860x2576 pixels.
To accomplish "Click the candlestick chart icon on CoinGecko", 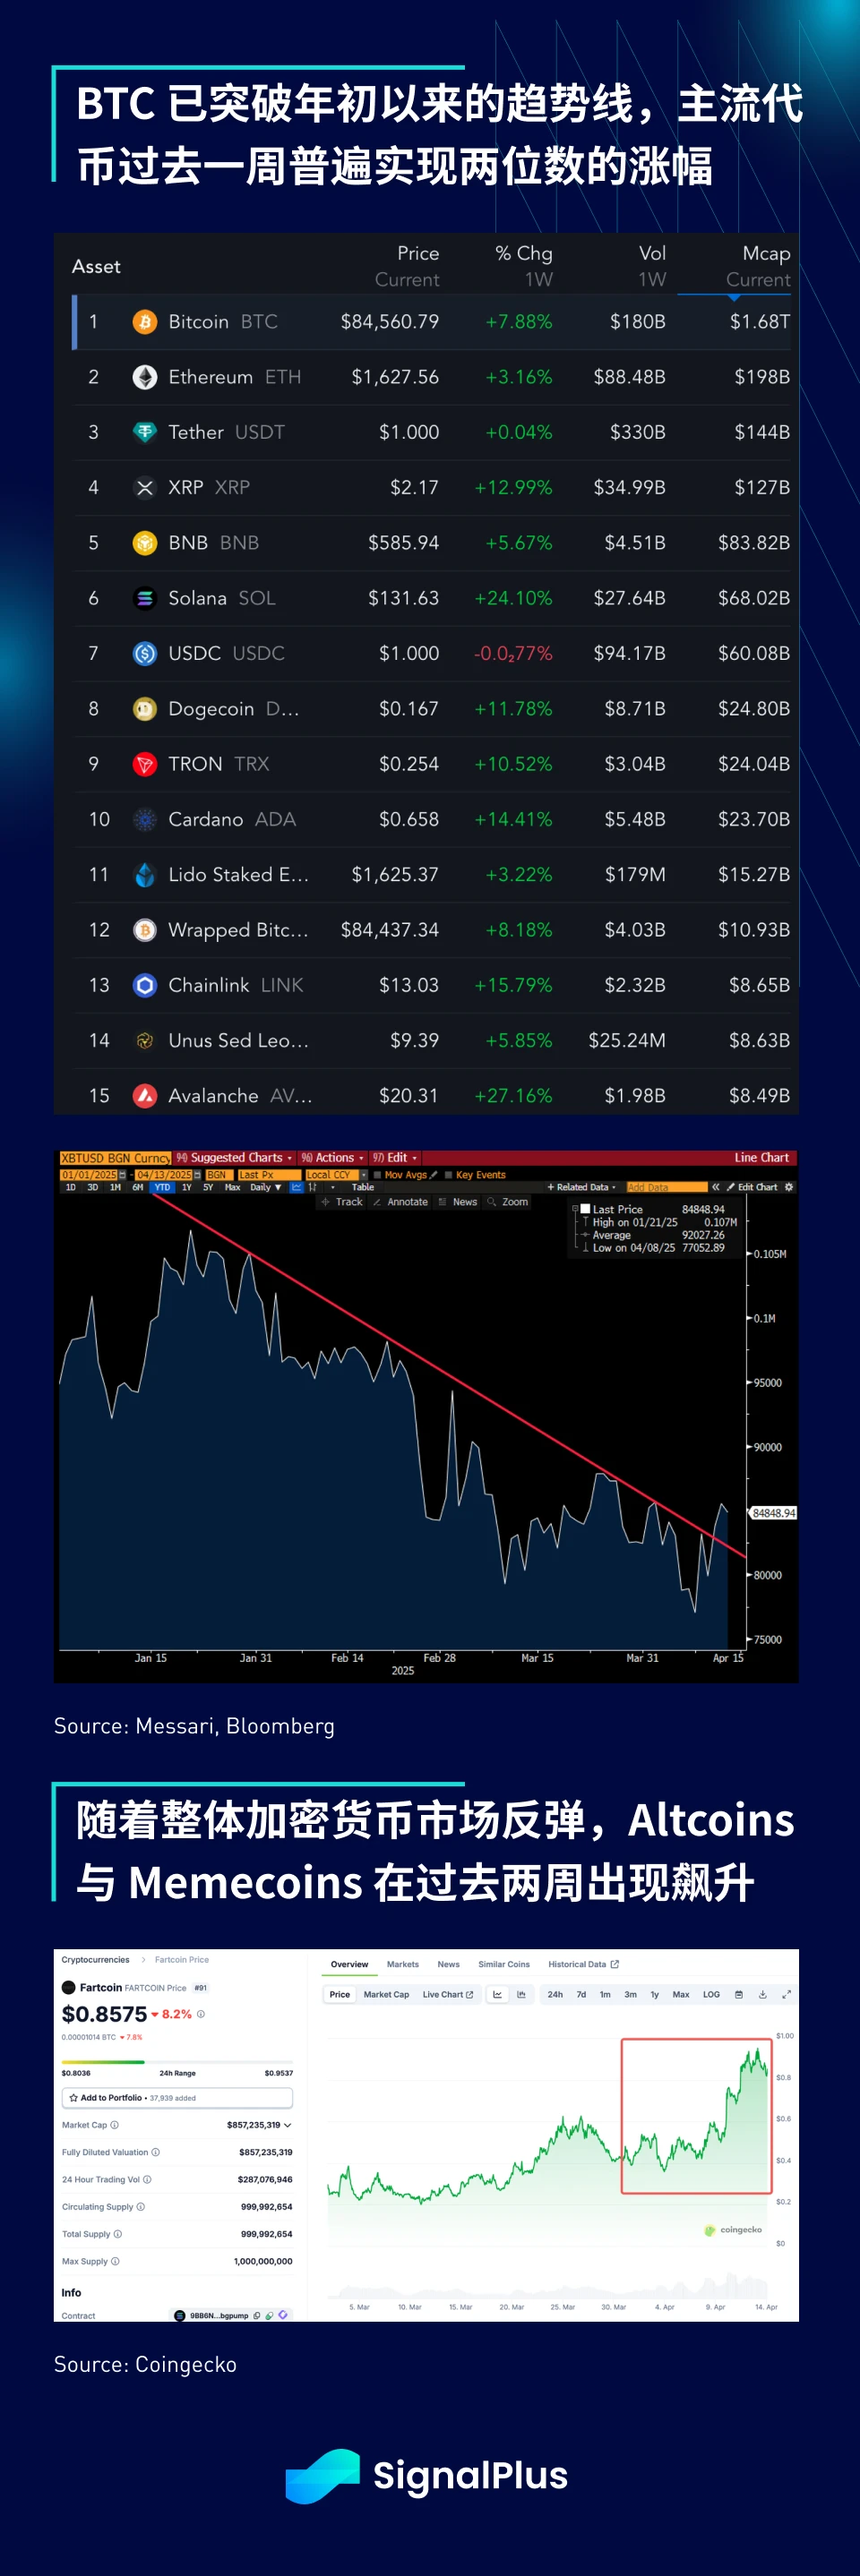I will [x=521, y=1994].
